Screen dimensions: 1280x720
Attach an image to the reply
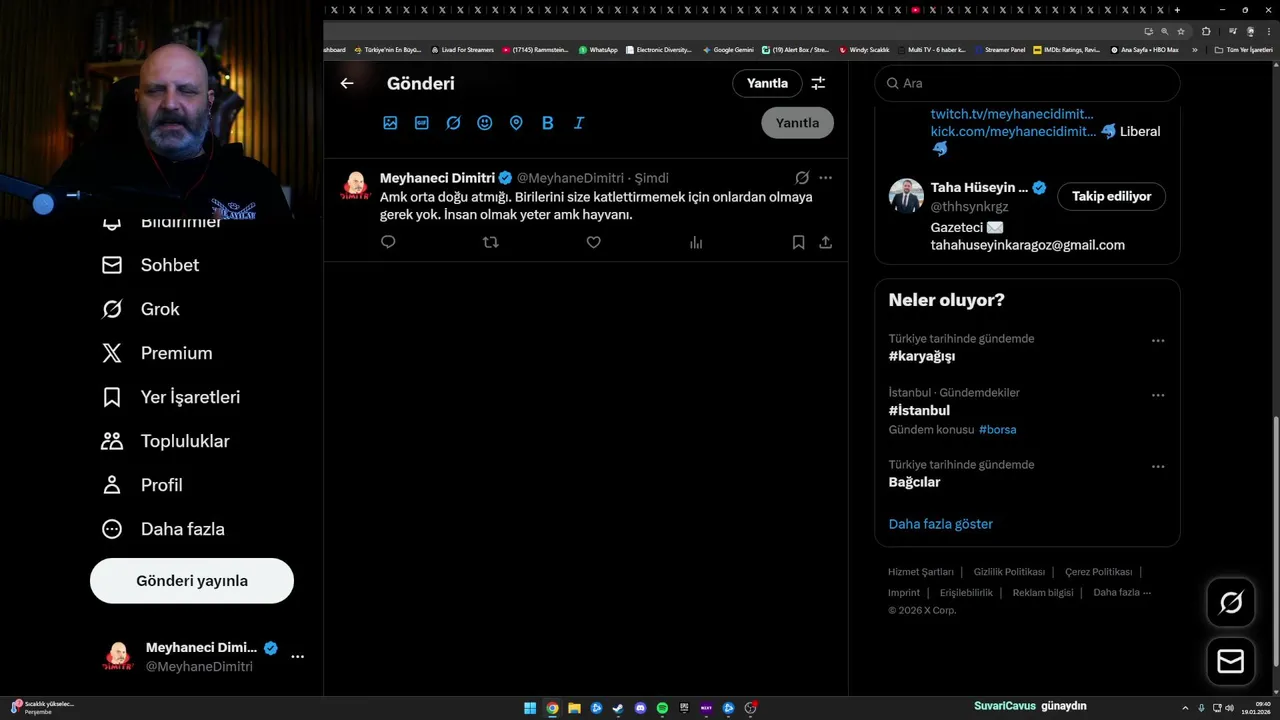(390, 123)
